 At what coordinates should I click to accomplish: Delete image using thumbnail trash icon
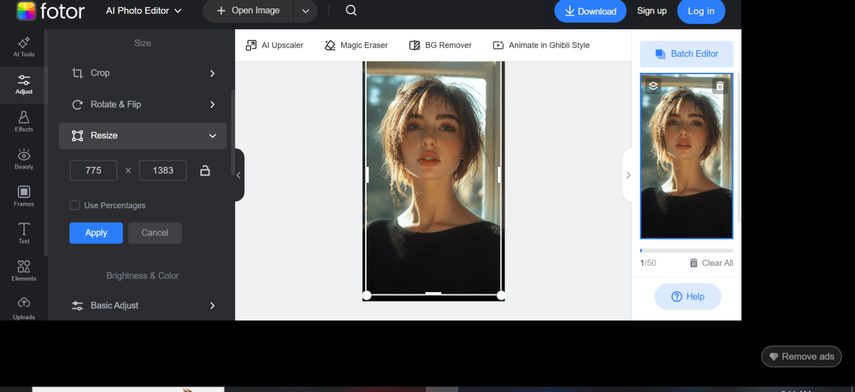point(720,86)
